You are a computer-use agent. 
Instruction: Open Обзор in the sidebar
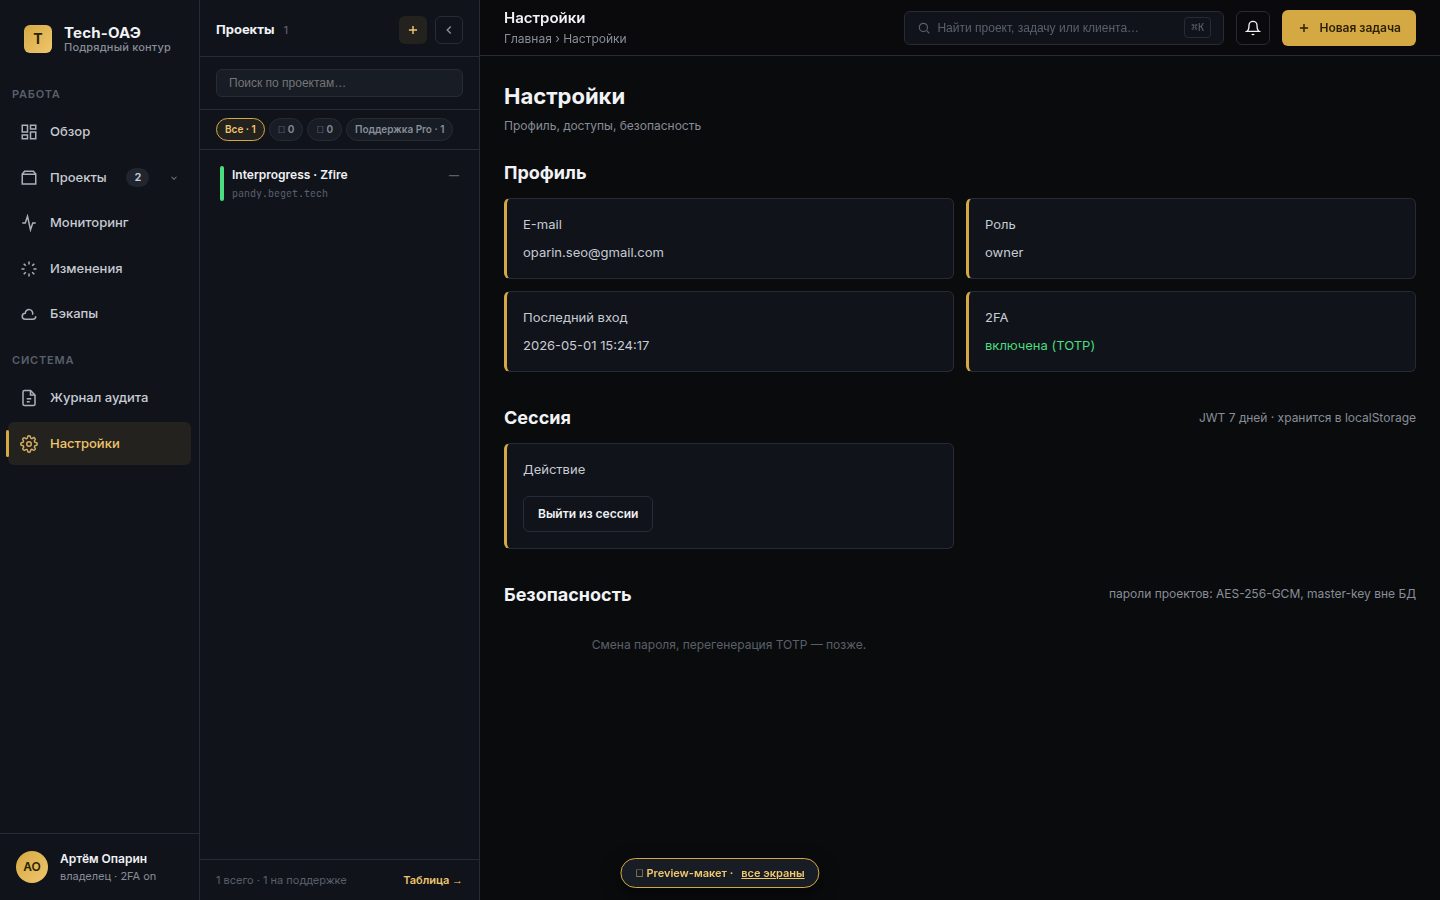(98, 132)
